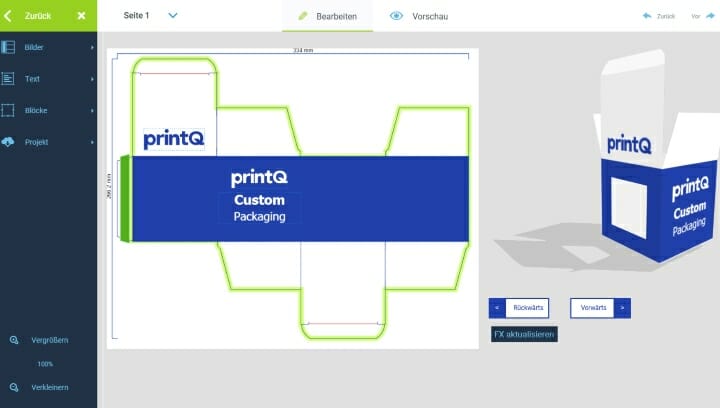
Task: Click the pencil icon in Bearbeiten tab
Action: 303,16
